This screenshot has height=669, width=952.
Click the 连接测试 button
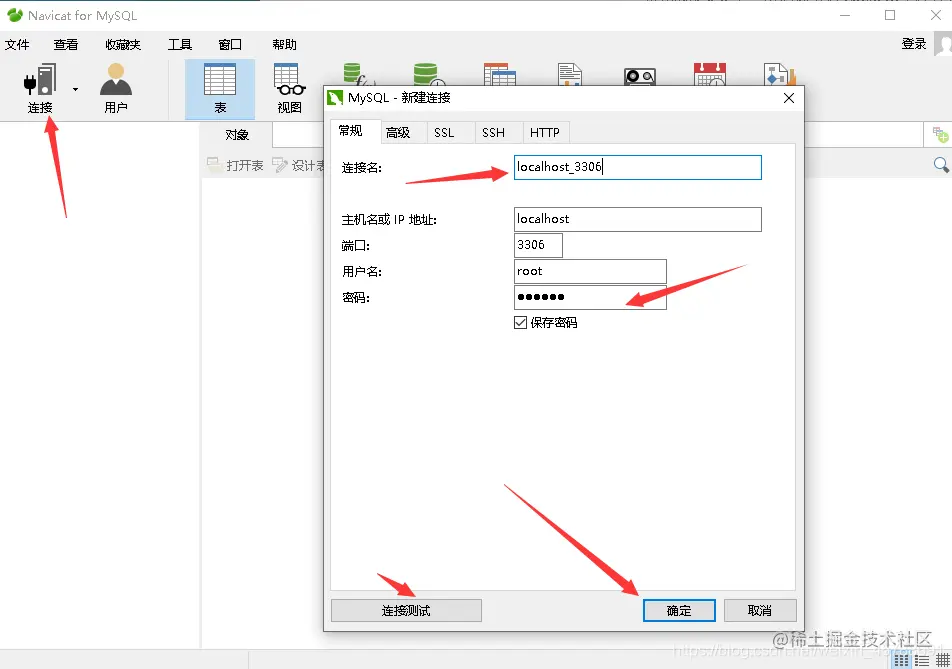406,611
